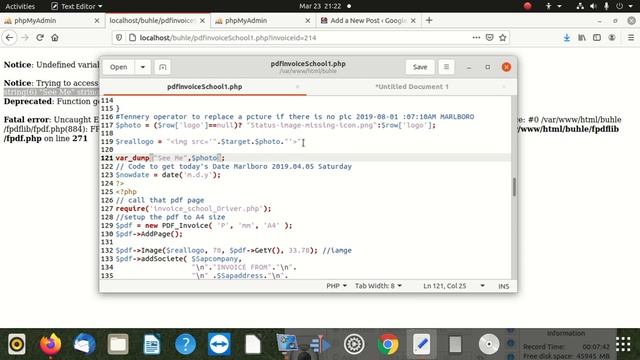
Task: Show Firefox downloads panel
Action: click(x=567, y=38)
